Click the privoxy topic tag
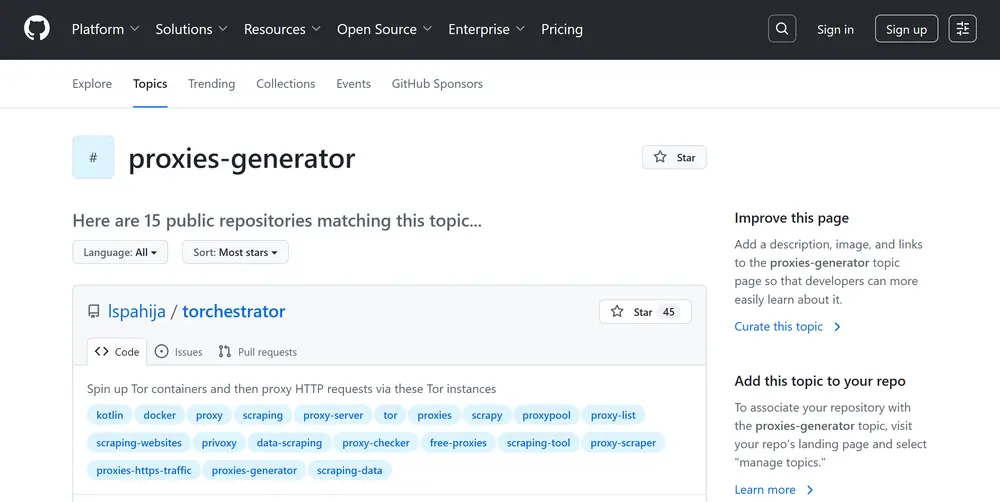The height and width of the screenshot is (502, 1000). pyautogui.click(x=219, y=443)
